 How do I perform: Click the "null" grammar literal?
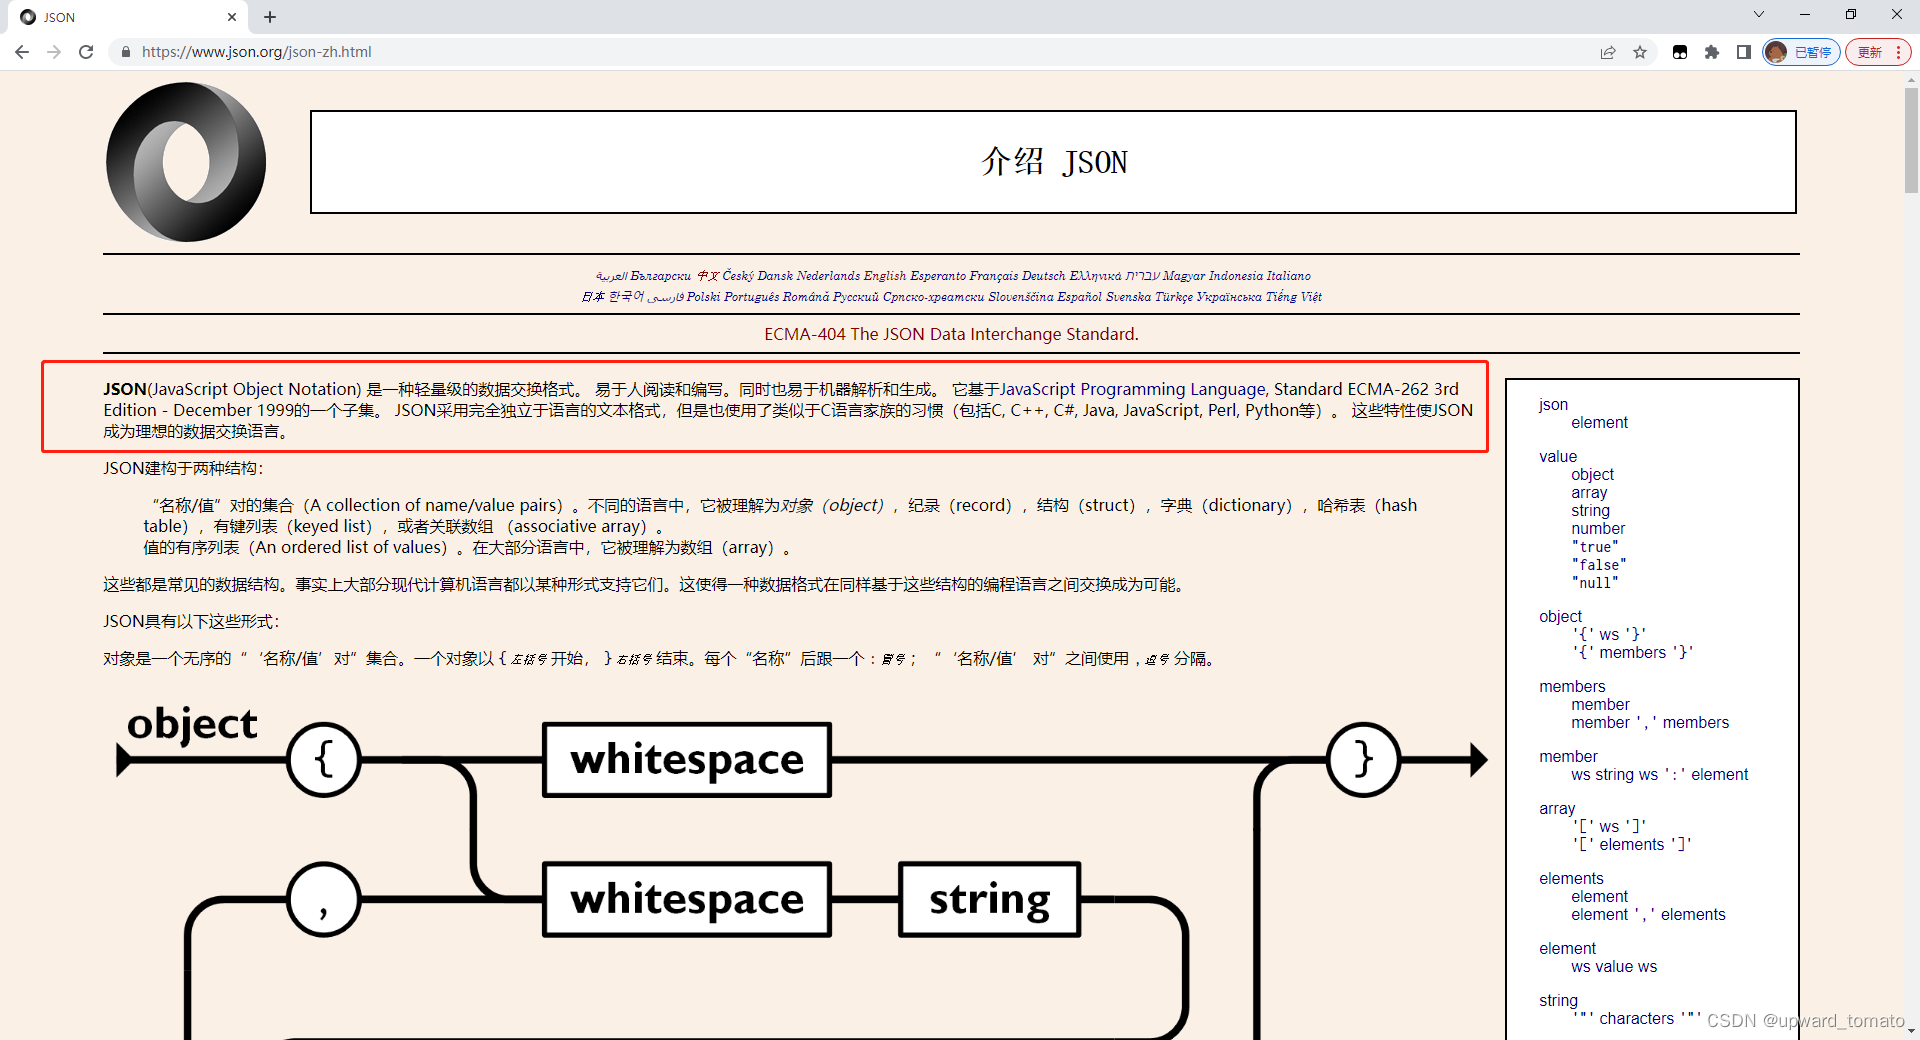(1595, 583)
